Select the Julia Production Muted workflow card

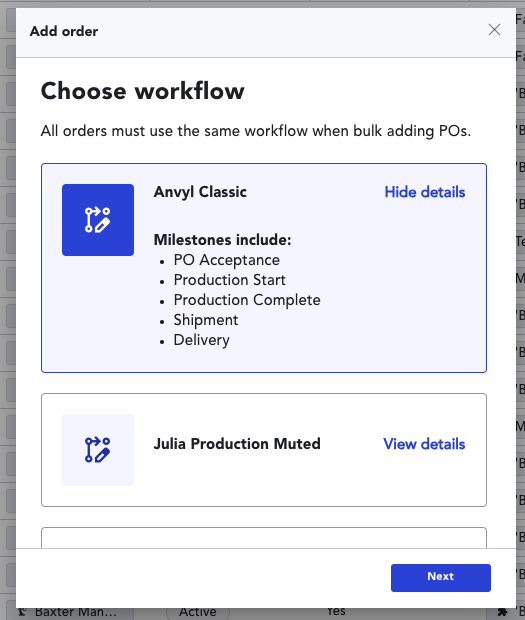[x=264, y=450]
